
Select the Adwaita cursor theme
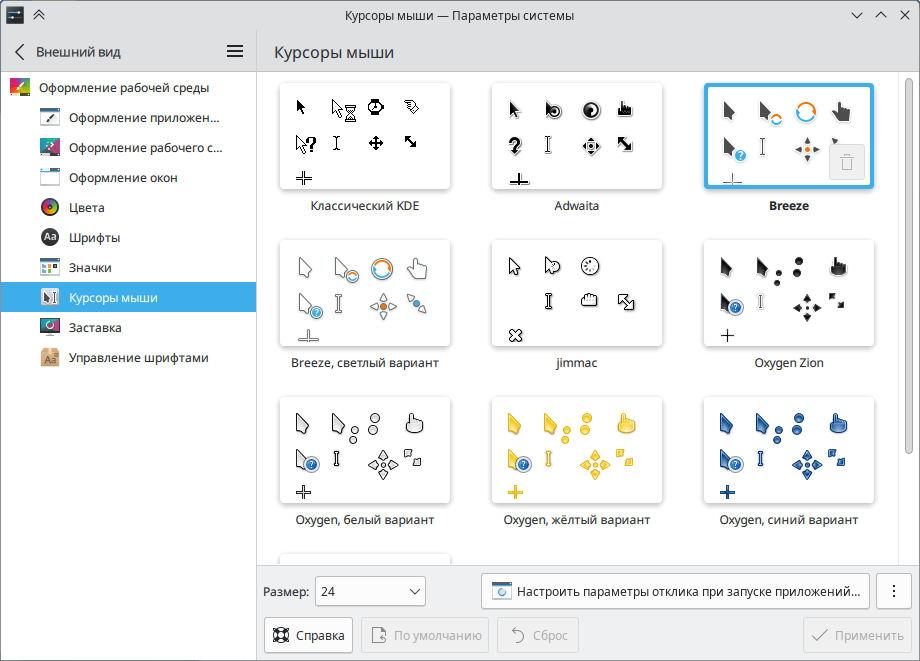577,136
